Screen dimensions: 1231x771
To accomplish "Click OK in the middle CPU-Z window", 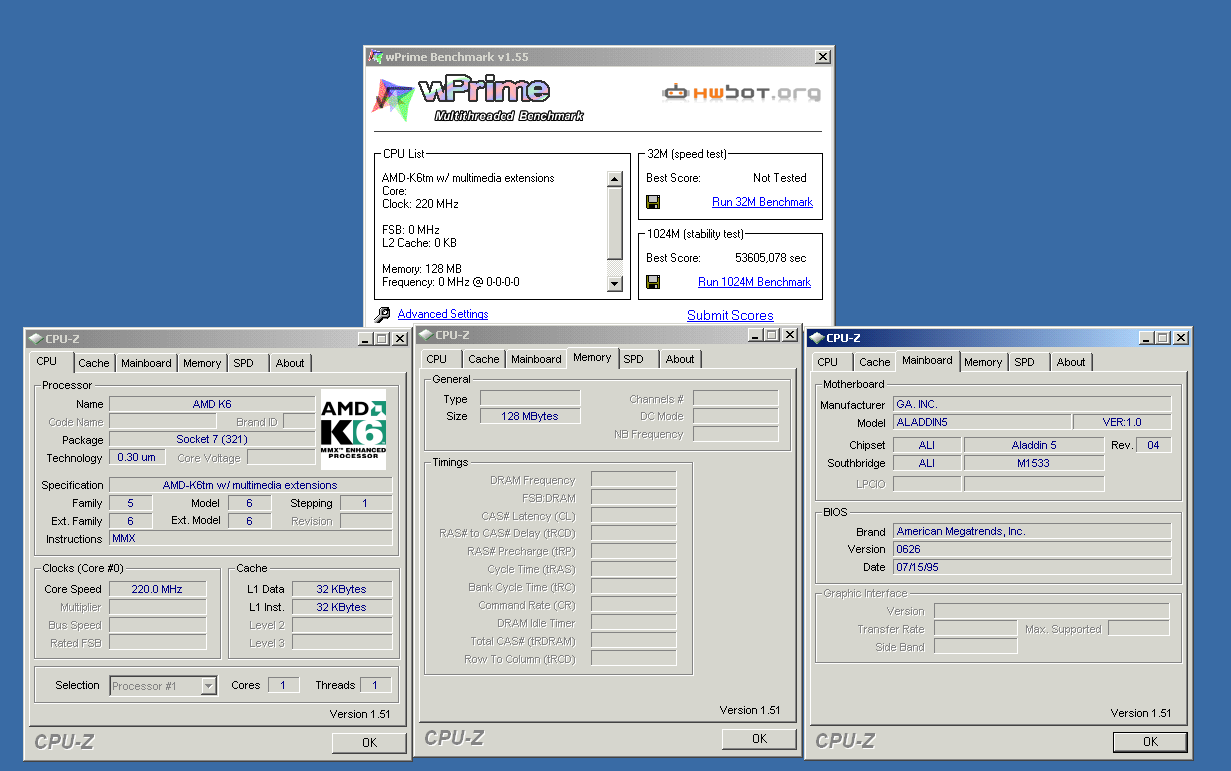I will tap(759, 738).
